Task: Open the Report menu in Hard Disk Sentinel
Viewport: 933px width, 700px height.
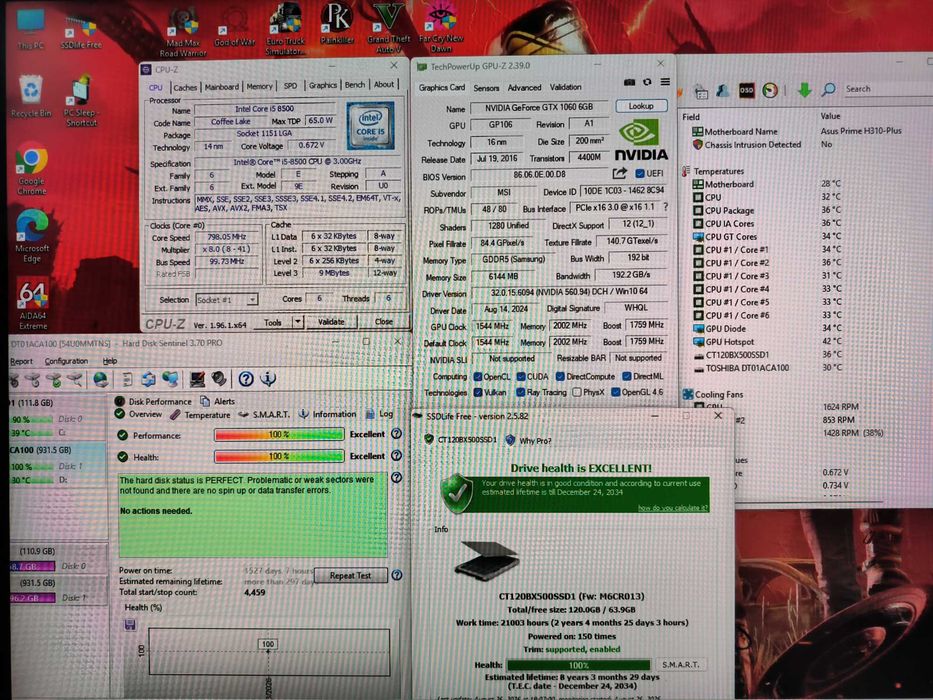Action: 21,361
